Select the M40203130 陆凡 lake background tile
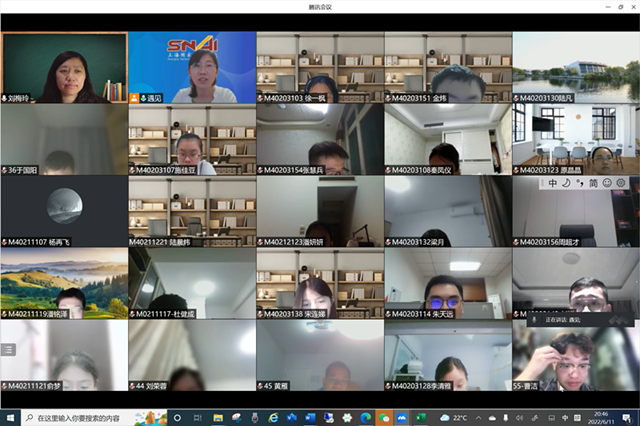The image size is (640, 426). click(575, 66)
